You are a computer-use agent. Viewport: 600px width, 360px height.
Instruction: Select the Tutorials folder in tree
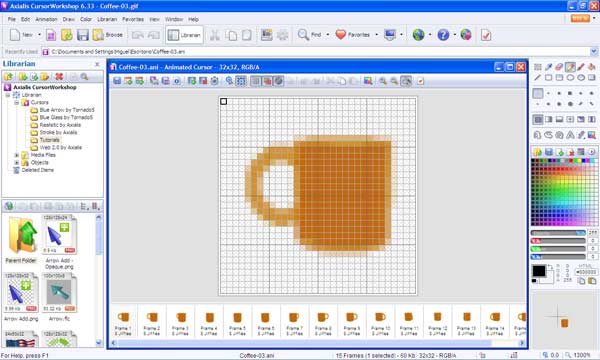[49, 140]
